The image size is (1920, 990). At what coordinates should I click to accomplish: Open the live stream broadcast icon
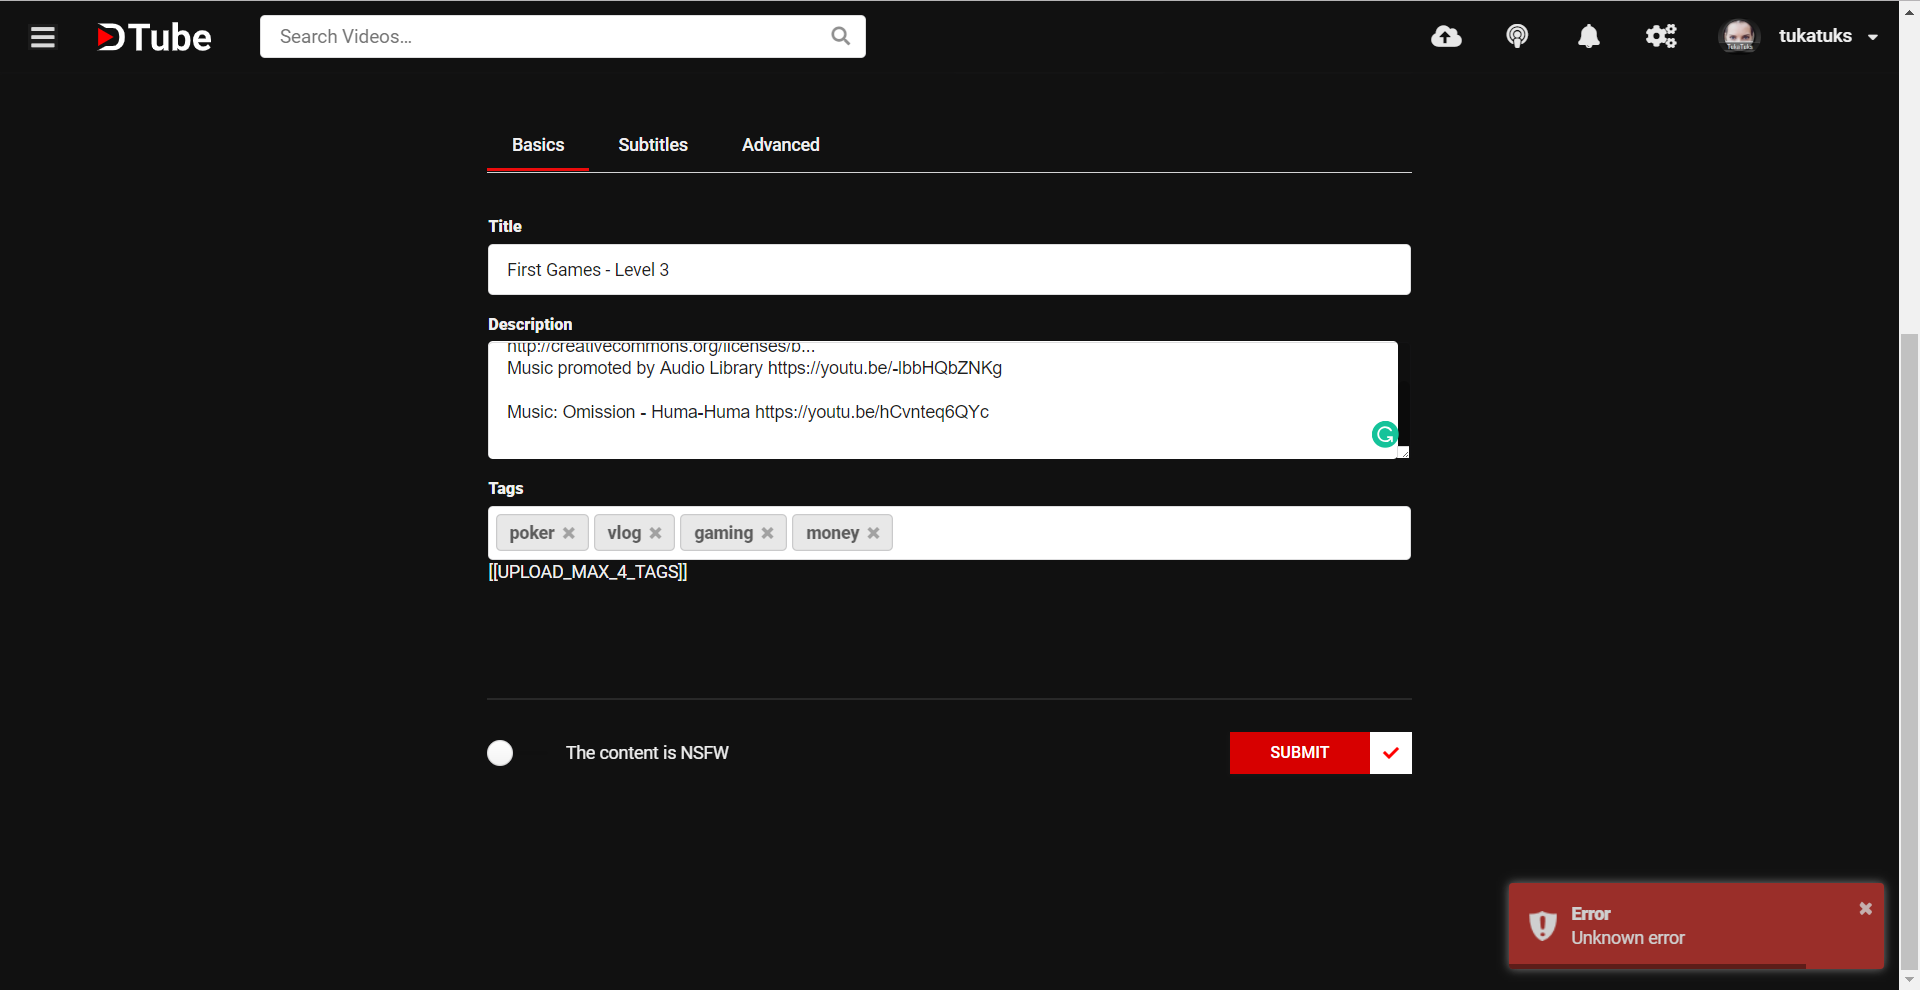[1517, 37]
